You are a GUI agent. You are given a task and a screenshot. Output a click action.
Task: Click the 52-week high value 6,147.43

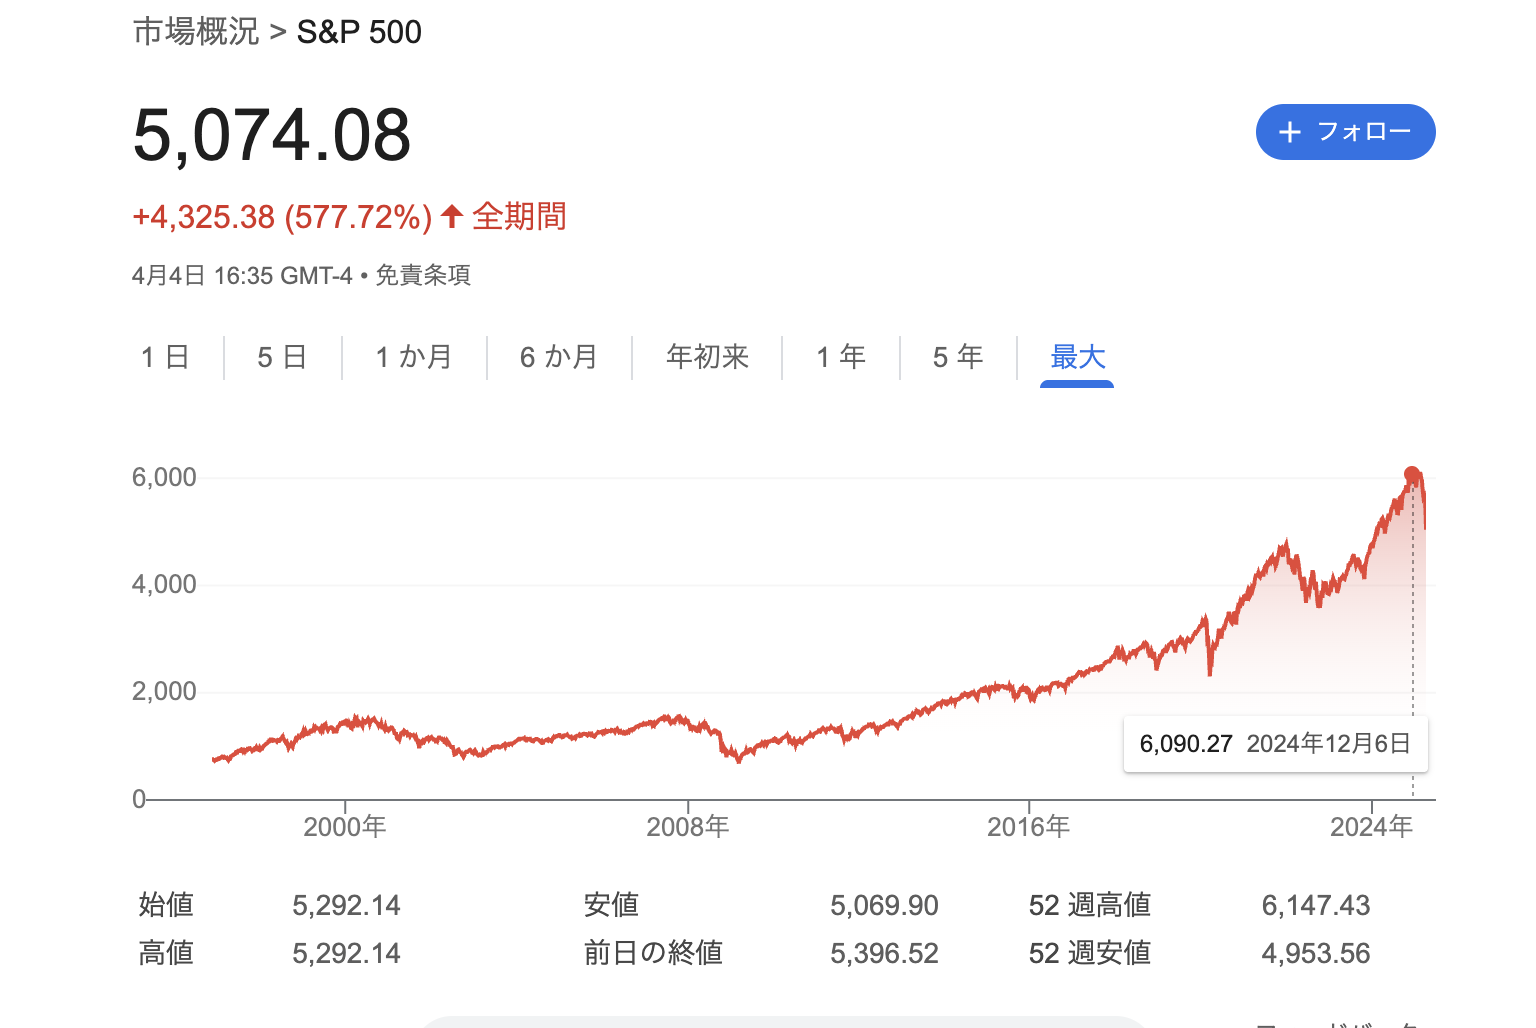[1316, 906]
